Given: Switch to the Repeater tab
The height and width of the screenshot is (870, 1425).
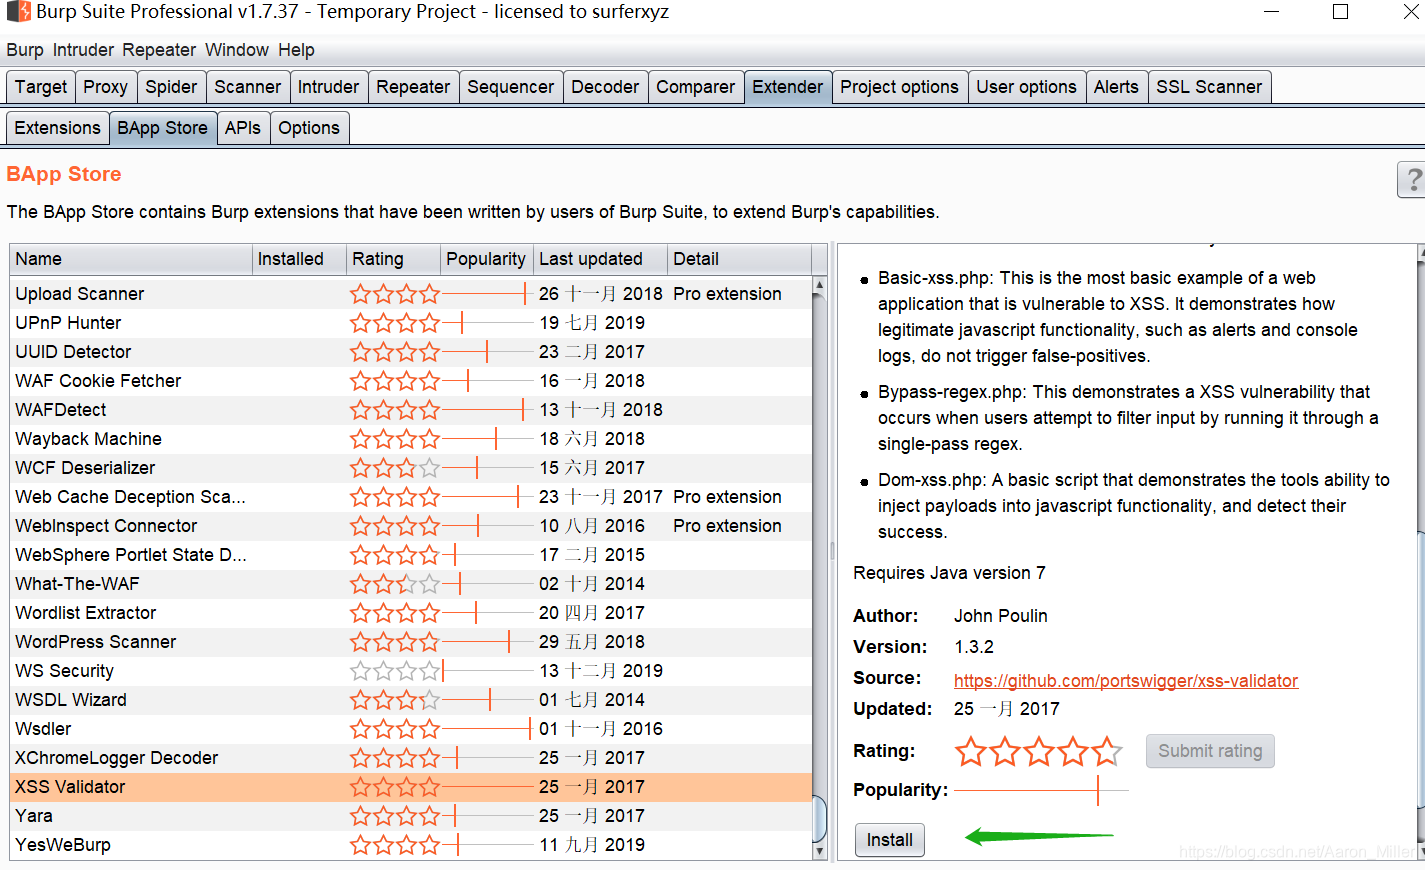Looking at the screenshot, I should (413, 87).
